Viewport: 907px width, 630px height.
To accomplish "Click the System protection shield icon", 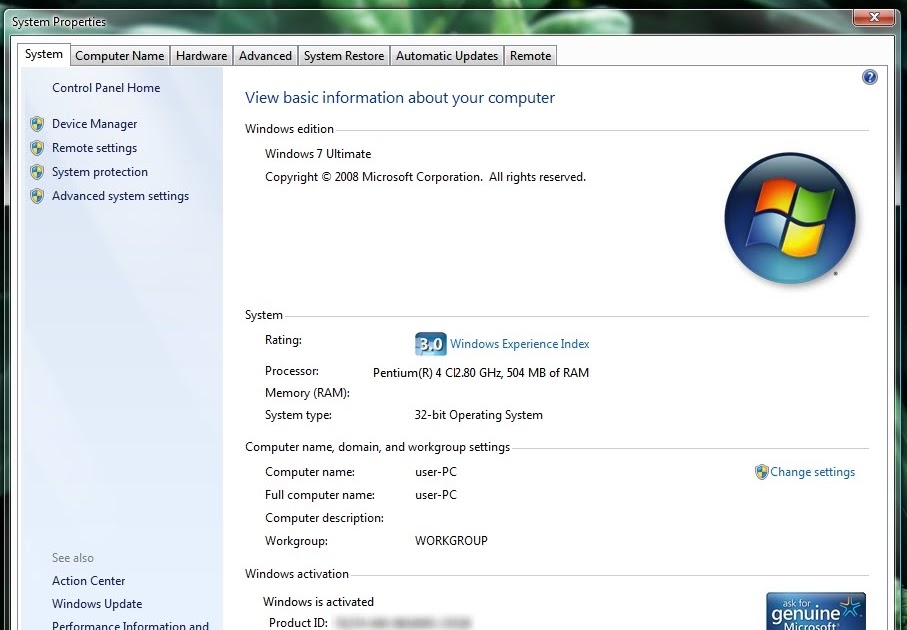I will coord(38,171).
